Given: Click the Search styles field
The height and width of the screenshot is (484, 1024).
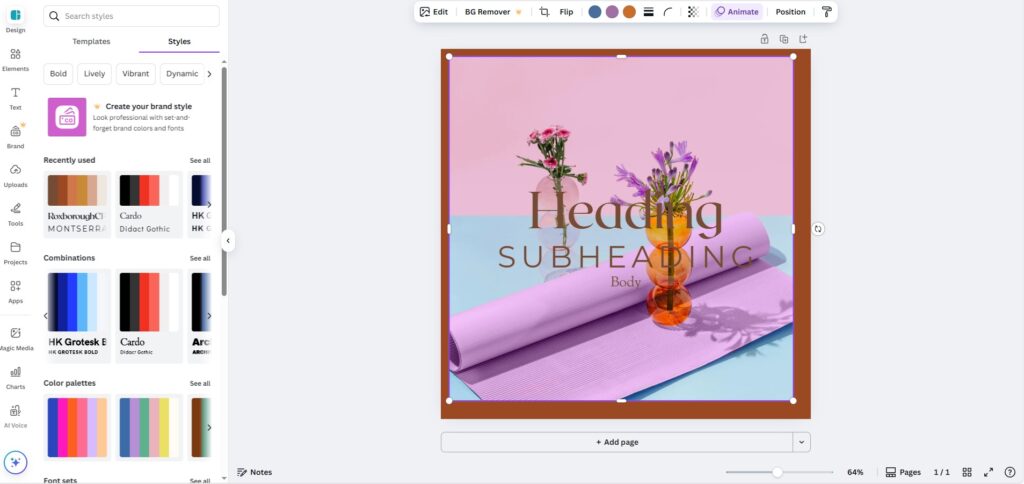Looking at the screenshot, I should click(131, 16).
